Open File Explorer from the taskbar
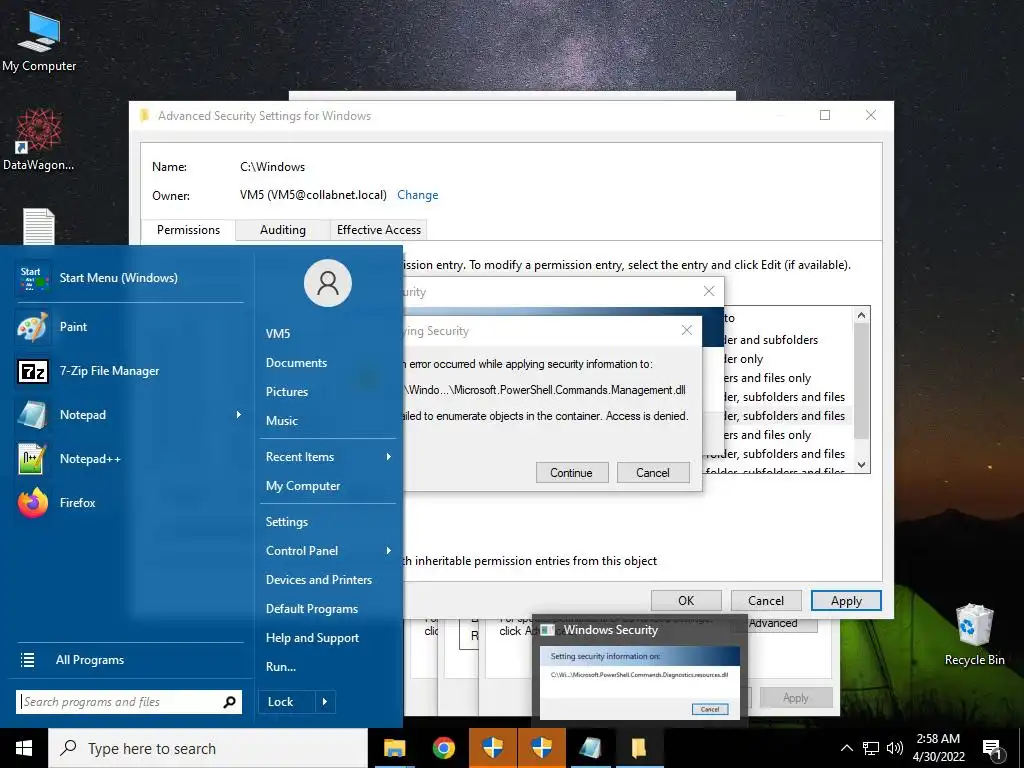1024x768 pixels. tap(394, 748)
